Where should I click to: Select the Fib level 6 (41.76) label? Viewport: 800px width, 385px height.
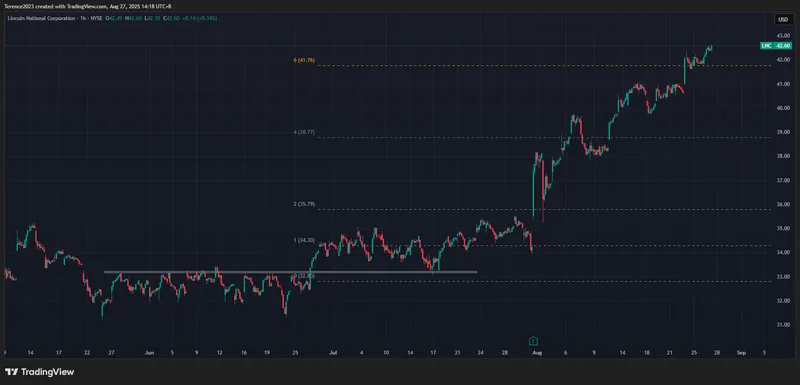[x=304, y=60]
